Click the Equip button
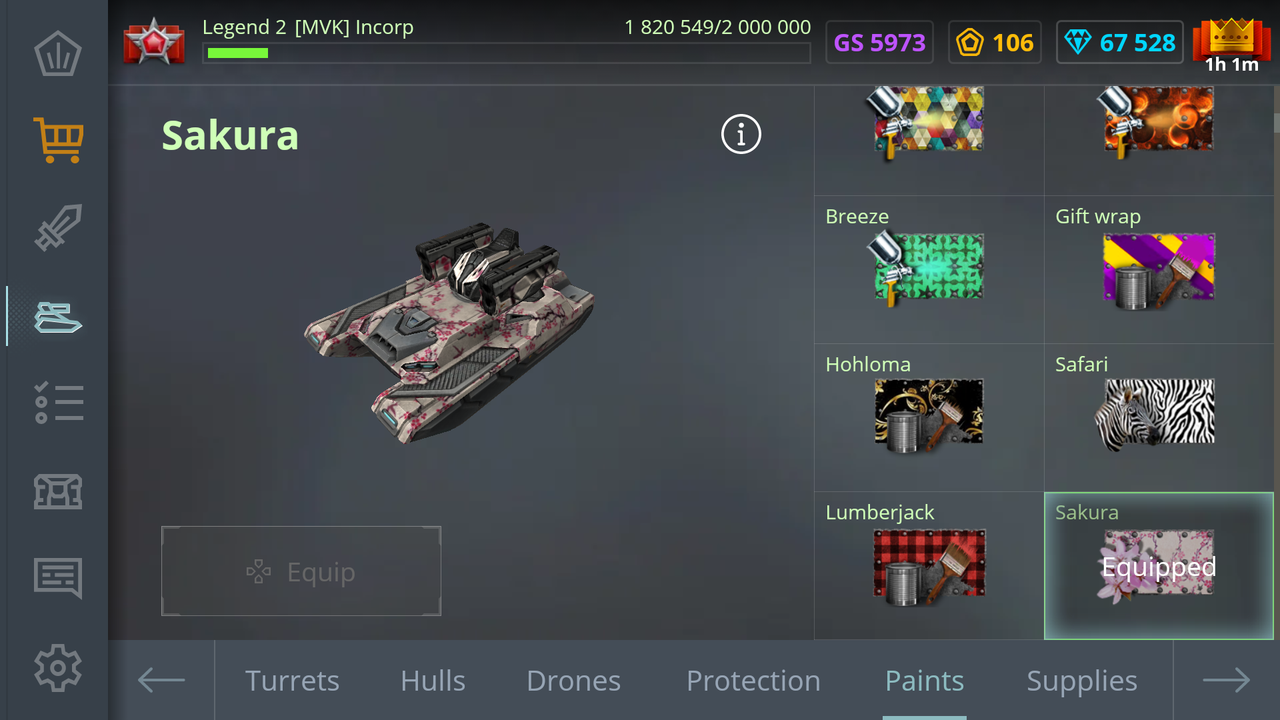 [301, 571]
